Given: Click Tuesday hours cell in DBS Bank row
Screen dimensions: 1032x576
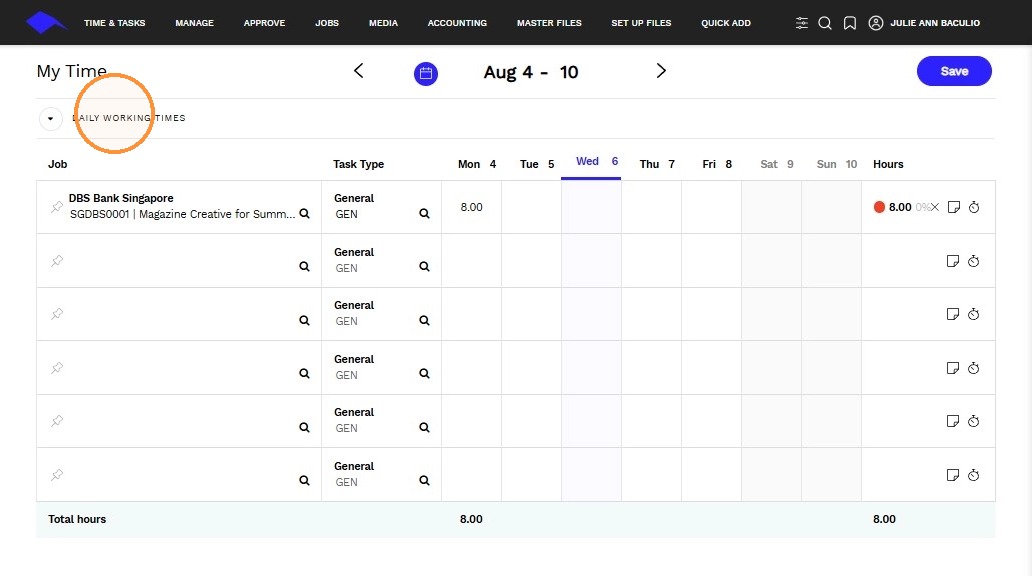Looking at the screenshot, I should coord(531,207).
